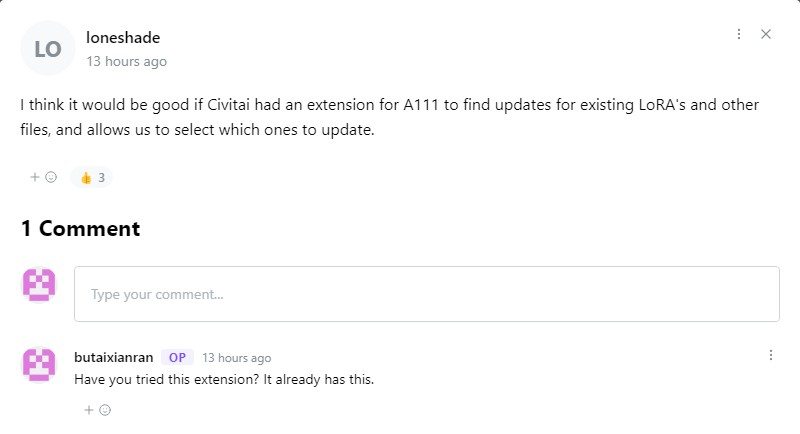800x434 pixels.
Task: Toggle the thumbs-up reaction with count 3
Action: [x=92, y=177]
